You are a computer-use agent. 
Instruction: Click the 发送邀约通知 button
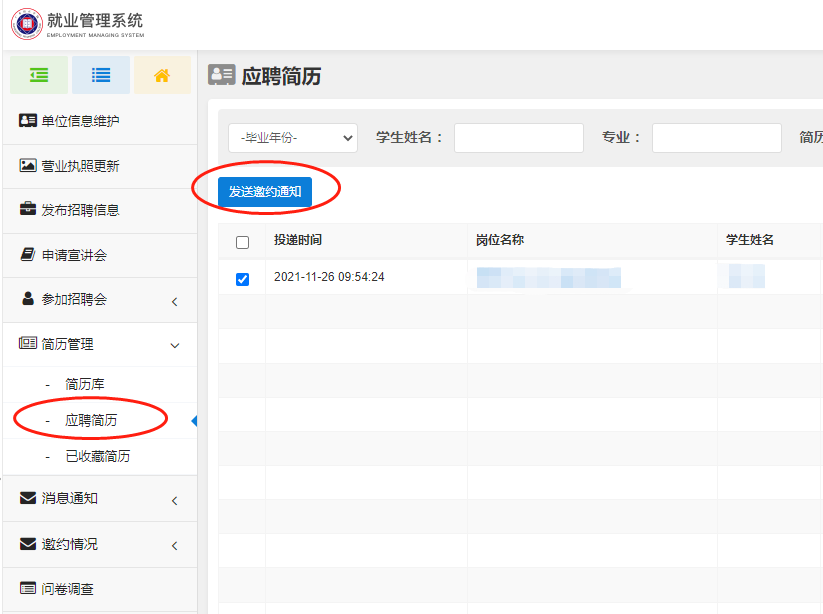tap(265, 192)
